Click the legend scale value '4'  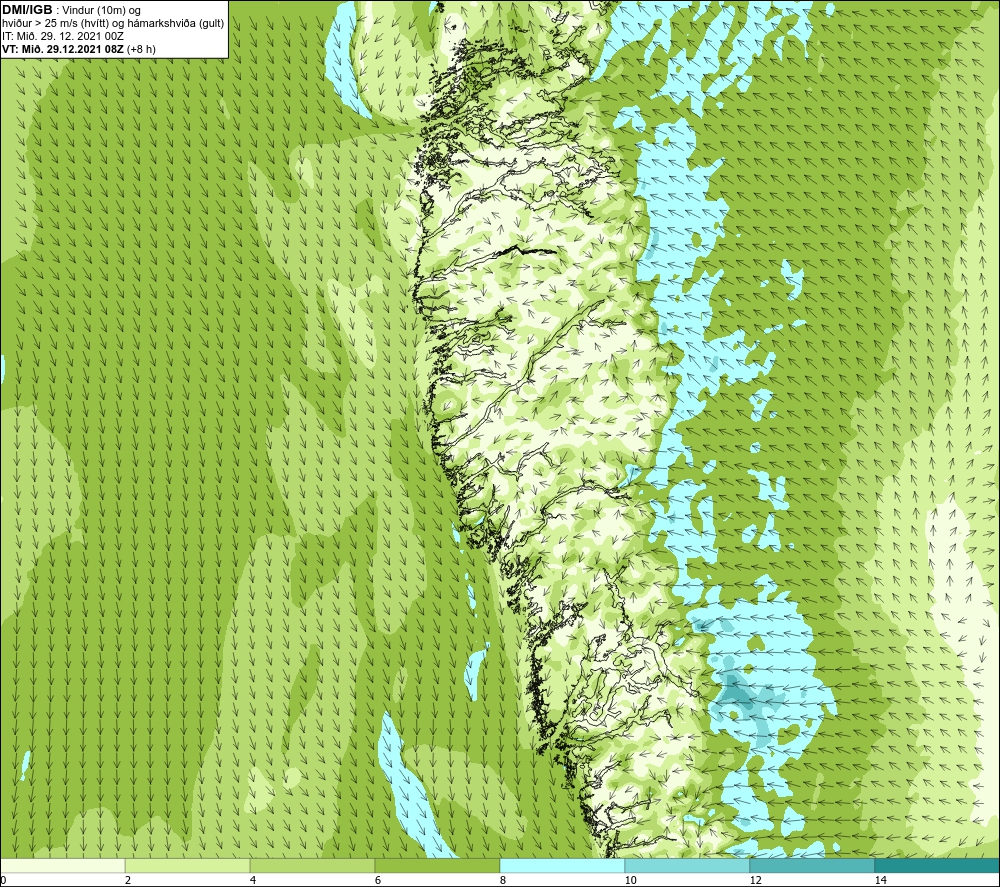pos(253,880)
